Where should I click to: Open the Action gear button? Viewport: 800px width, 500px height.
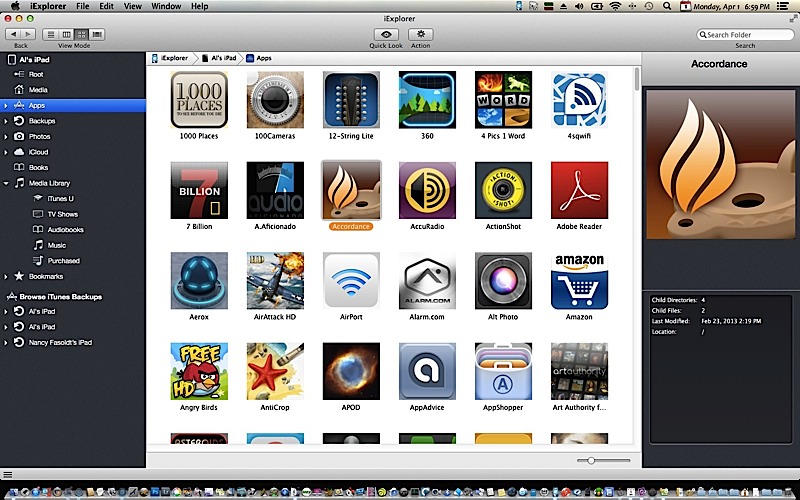(x=420, y=34)
